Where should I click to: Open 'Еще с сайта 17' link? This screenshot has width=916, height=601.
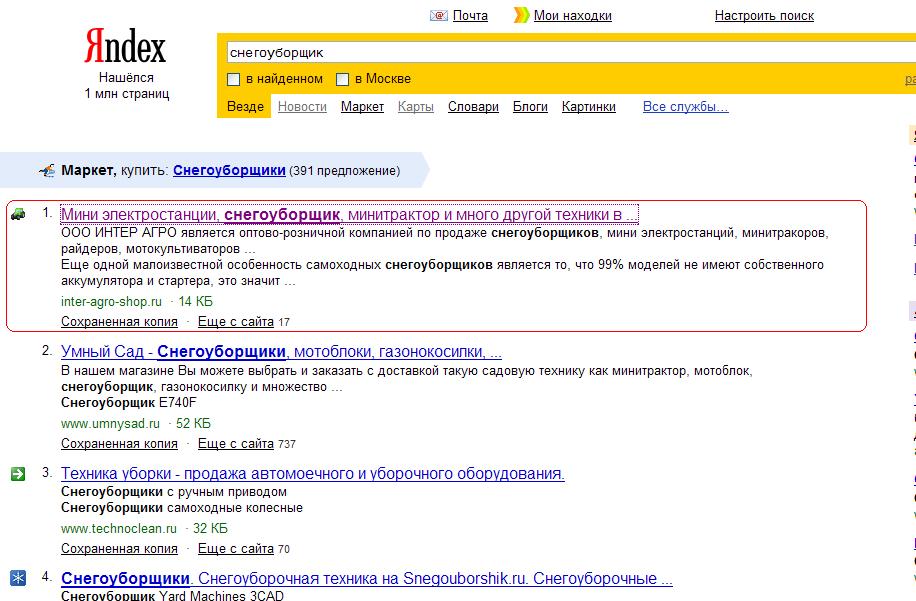[x=244, y=321]
